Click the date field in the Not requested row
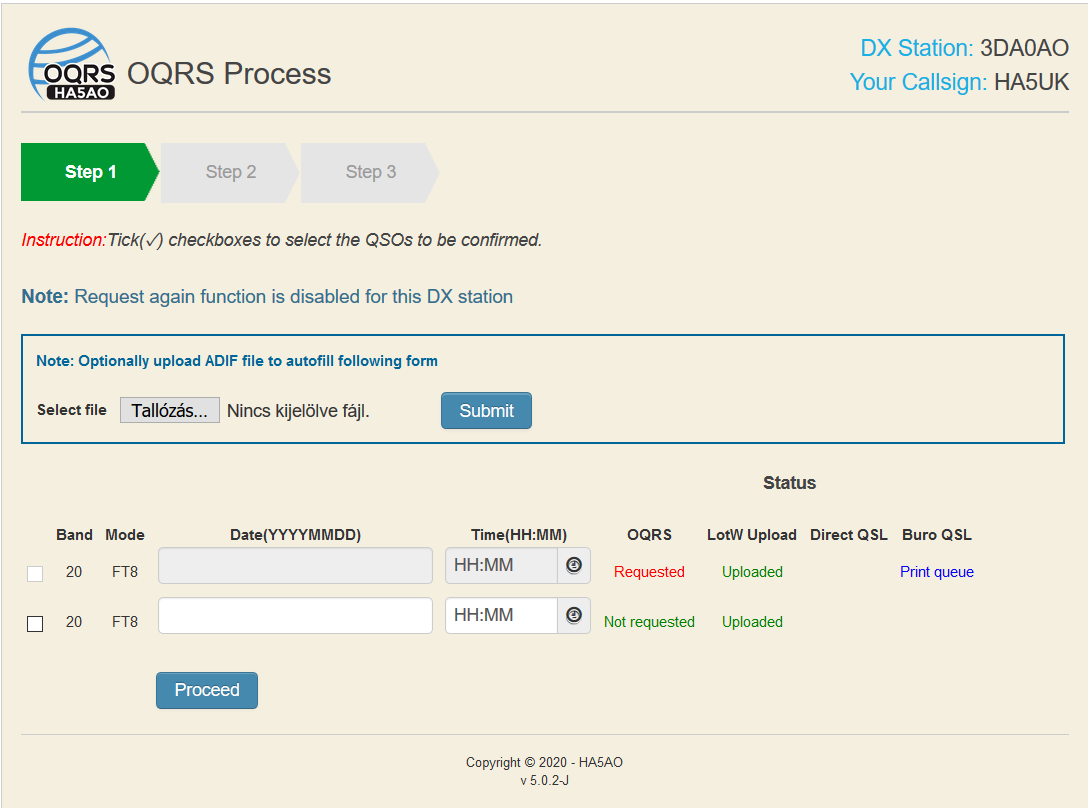This screenshot has width=1088, height=808. click(x=295, y=616)
